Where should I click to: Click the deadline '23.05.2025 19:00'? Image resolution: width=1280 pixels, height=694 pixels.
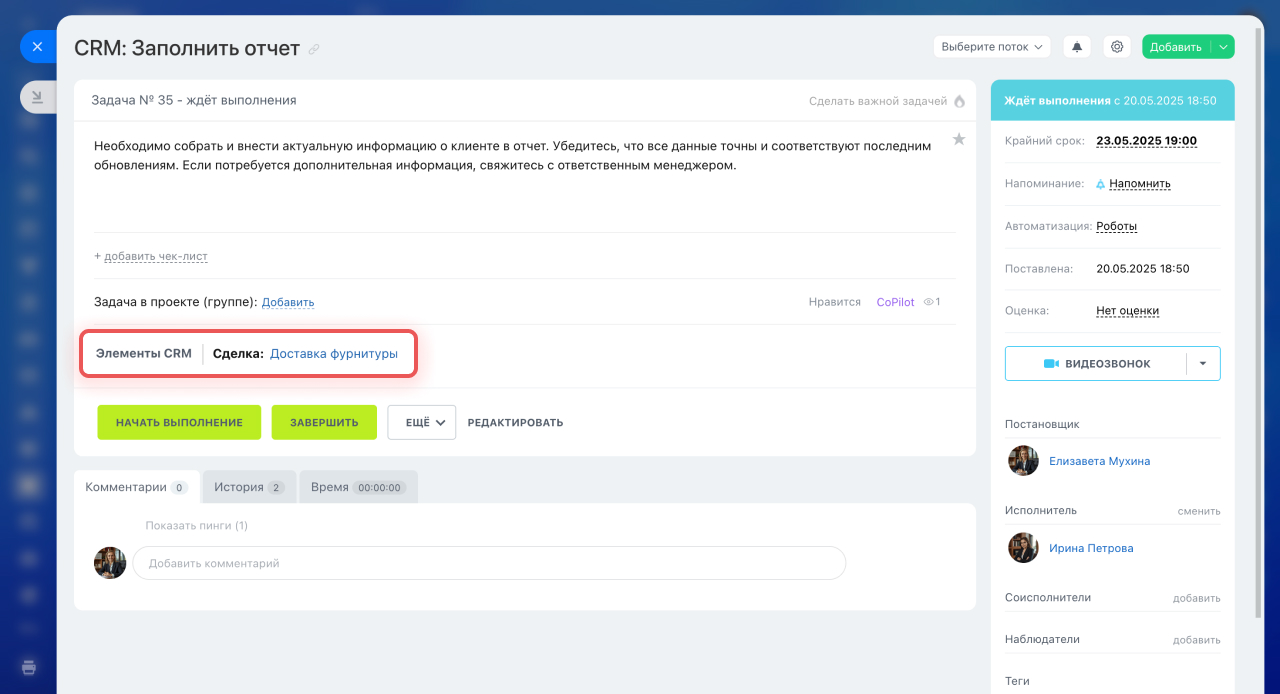click(1147, 141)
